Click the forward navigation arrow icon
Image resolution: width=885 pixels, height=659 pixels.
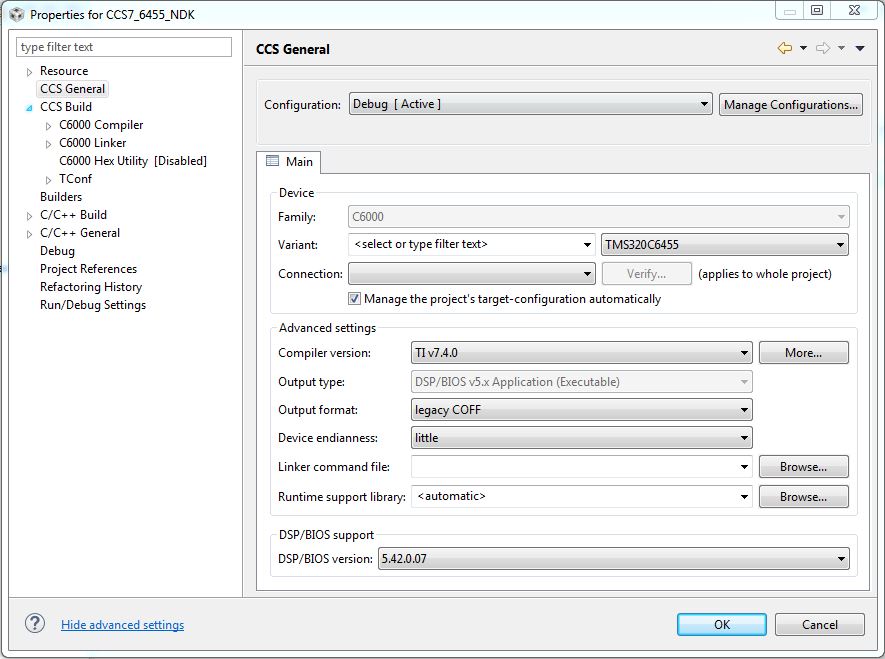point(823,48)
